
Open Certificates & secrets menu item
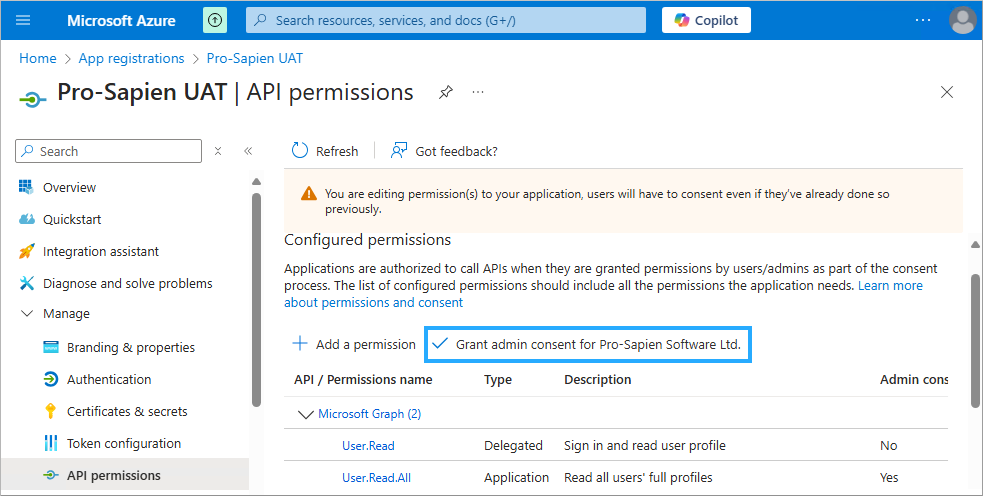[x=126, y=412]
